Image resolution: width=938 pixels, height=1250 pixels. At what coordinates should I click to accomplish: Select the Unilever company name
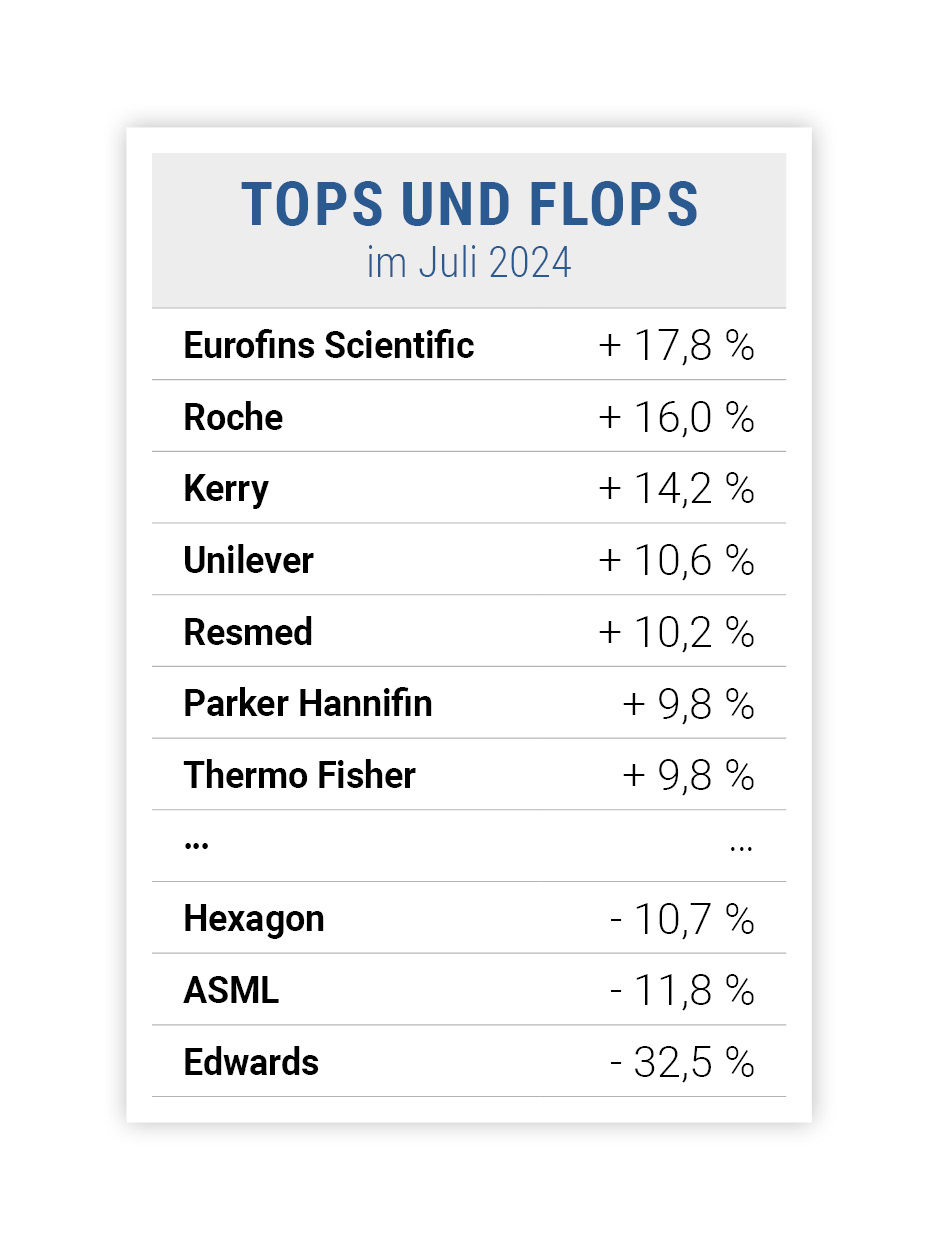tap(248, 560)
